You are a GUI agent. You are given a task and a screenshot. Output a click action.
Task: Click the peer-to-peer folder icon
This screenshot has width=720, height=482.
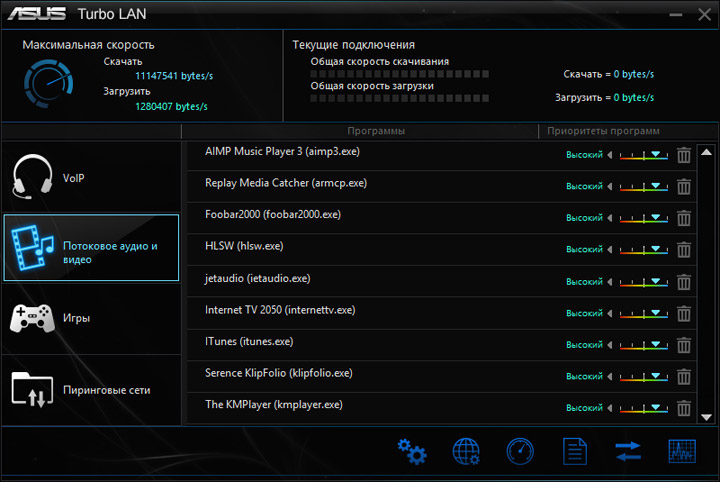point(32,389)
